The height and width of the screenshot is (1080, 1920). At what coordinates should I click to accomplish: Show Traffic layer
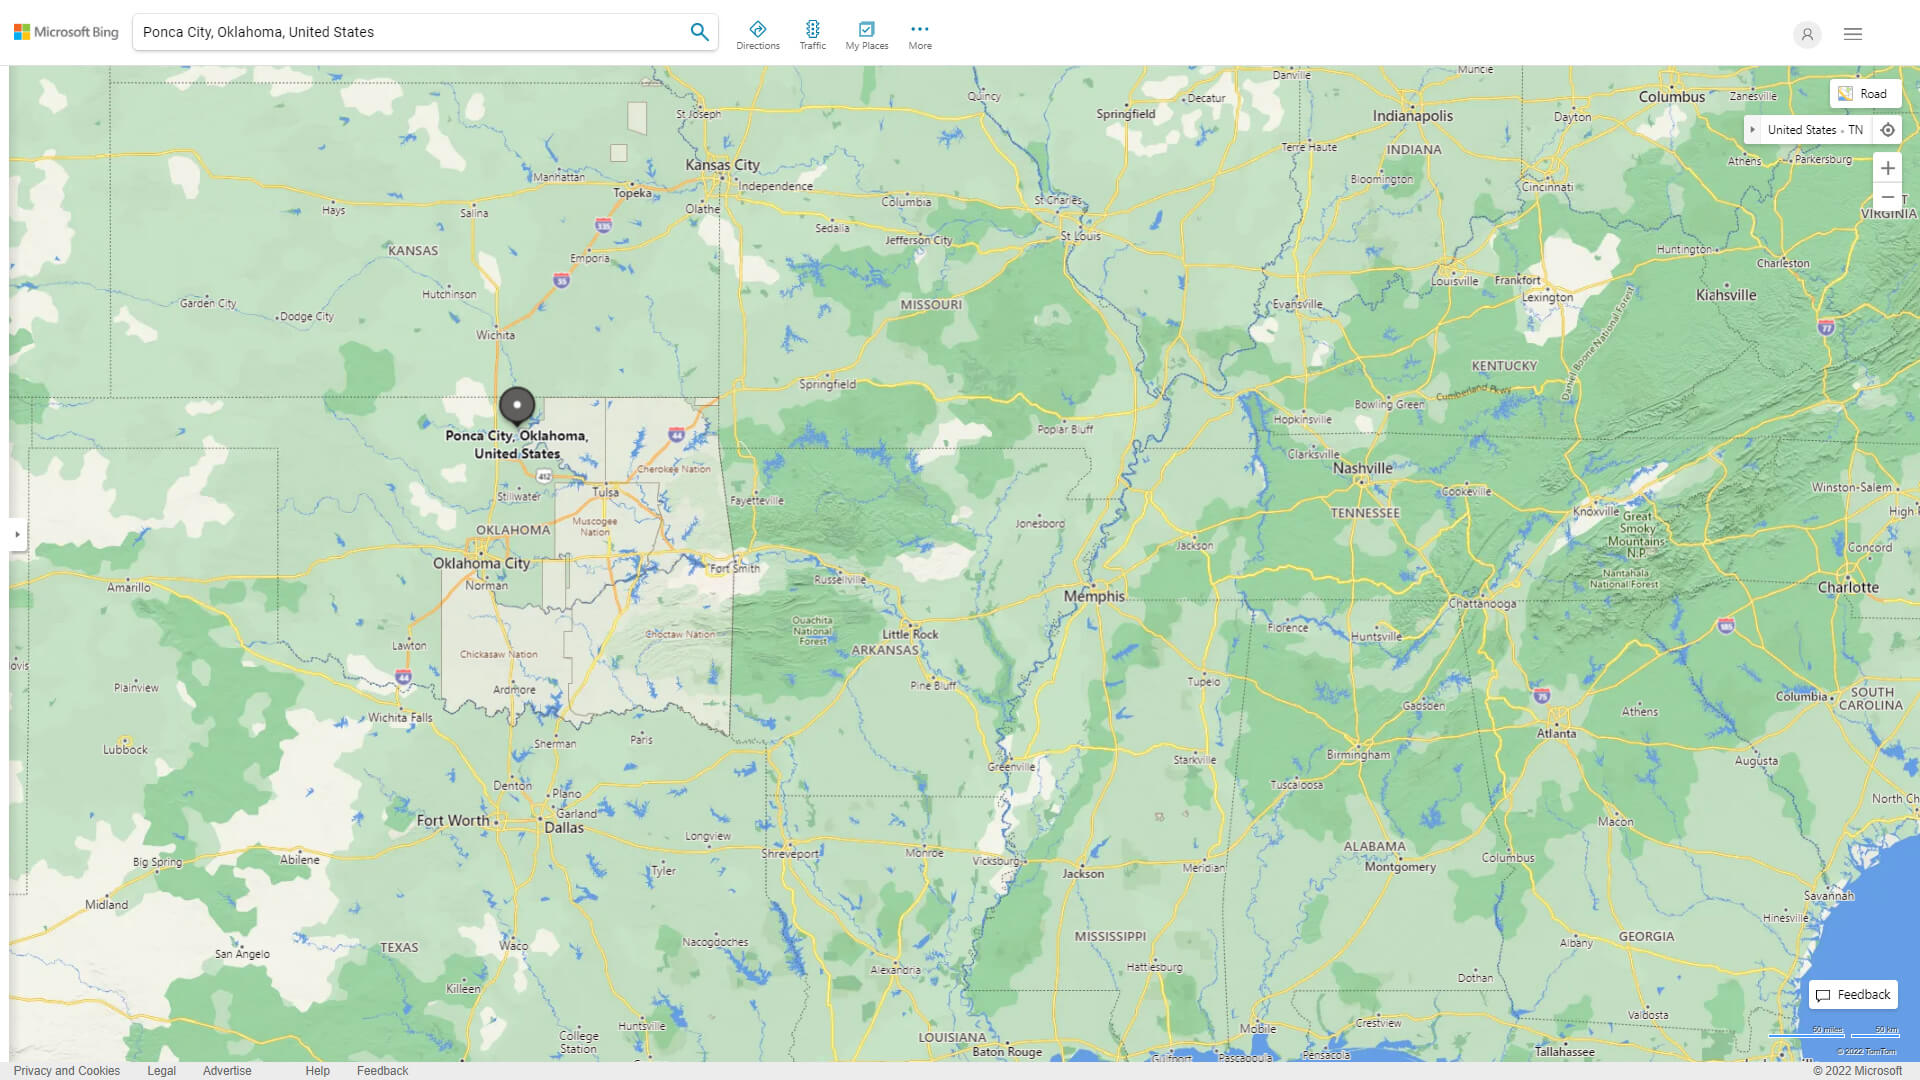tap(812, 35)
